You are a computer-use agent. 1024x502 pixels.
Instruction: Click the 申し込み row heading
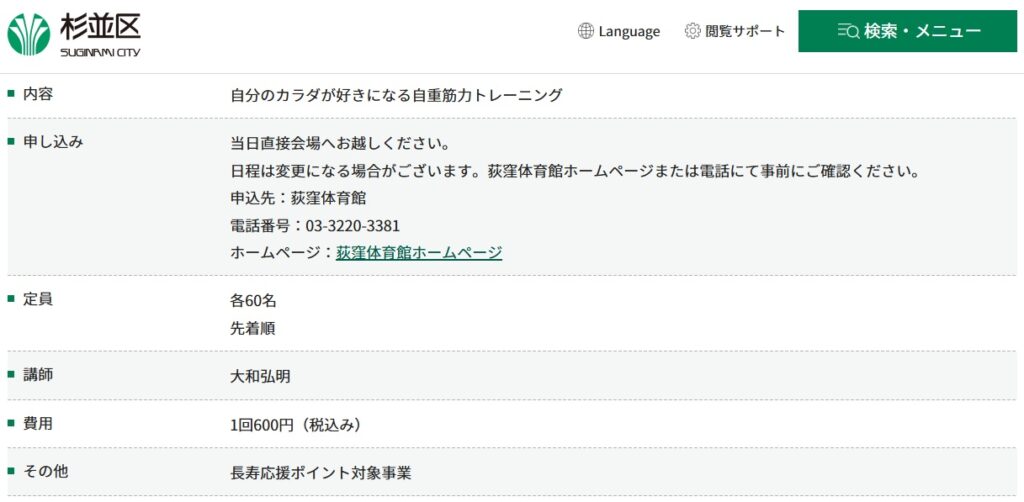click(x=53, y=142)
